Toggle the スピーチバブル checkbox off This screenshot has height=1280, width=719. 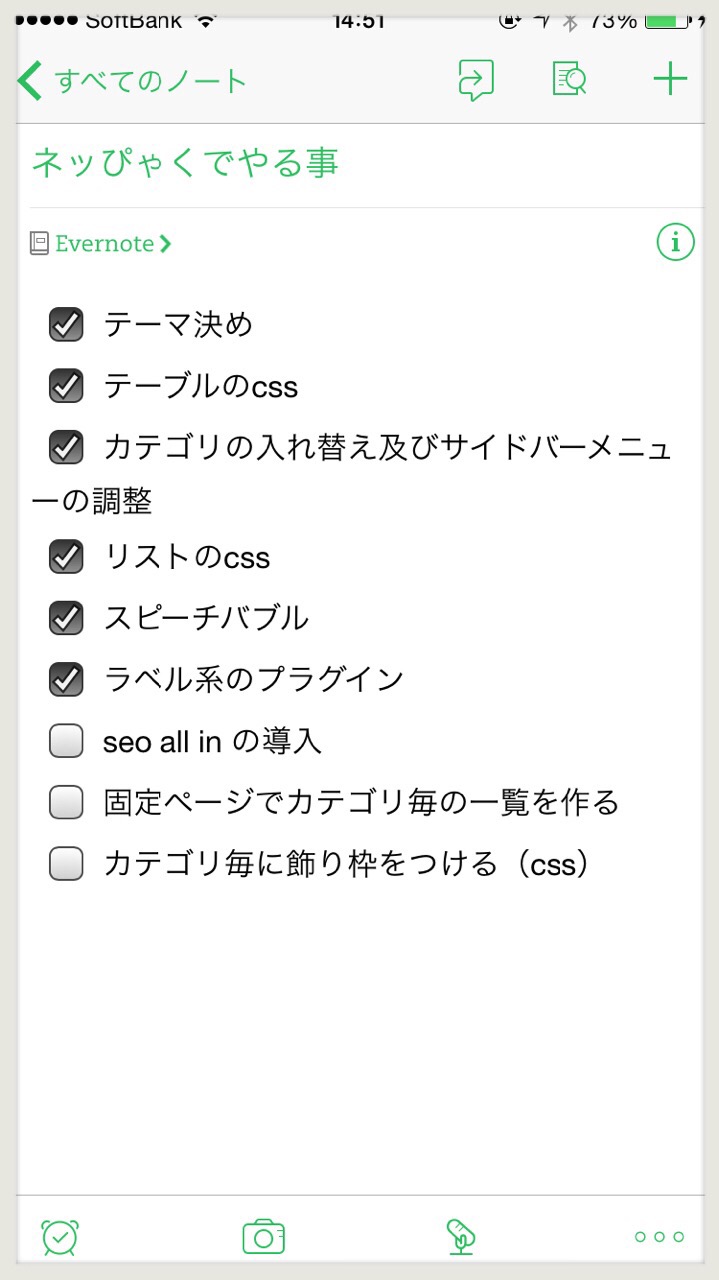(x=66, y=618)
